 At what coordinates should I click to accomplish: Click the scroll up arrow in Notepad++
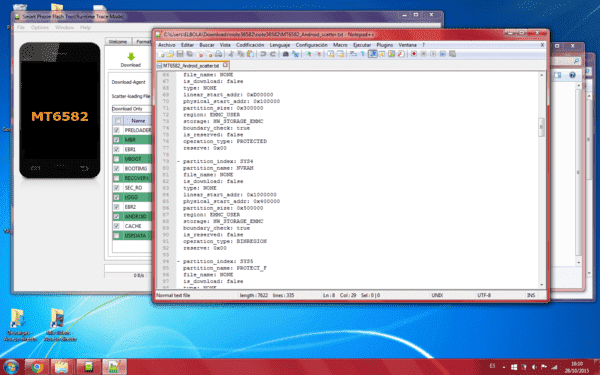(x=541, y=75)
